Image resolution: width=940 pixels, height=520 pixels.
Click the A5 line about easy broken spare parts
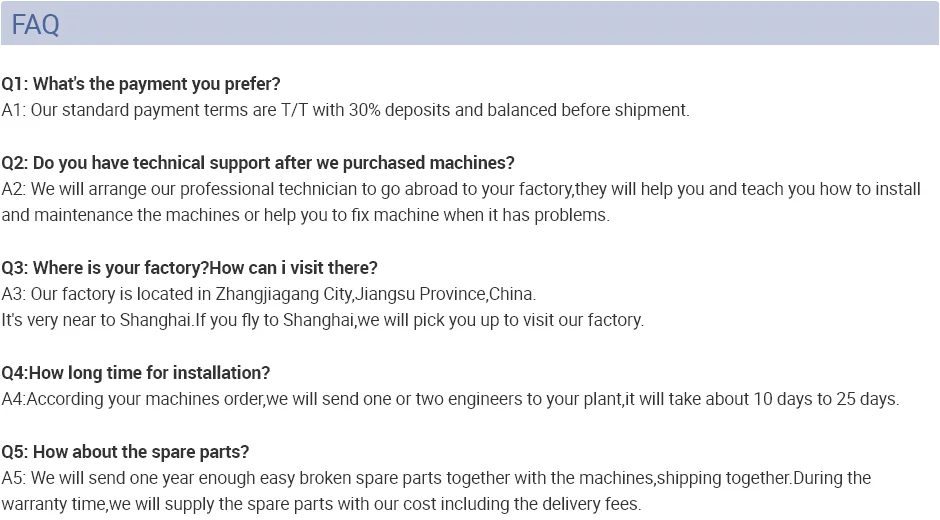pos(435,478)
